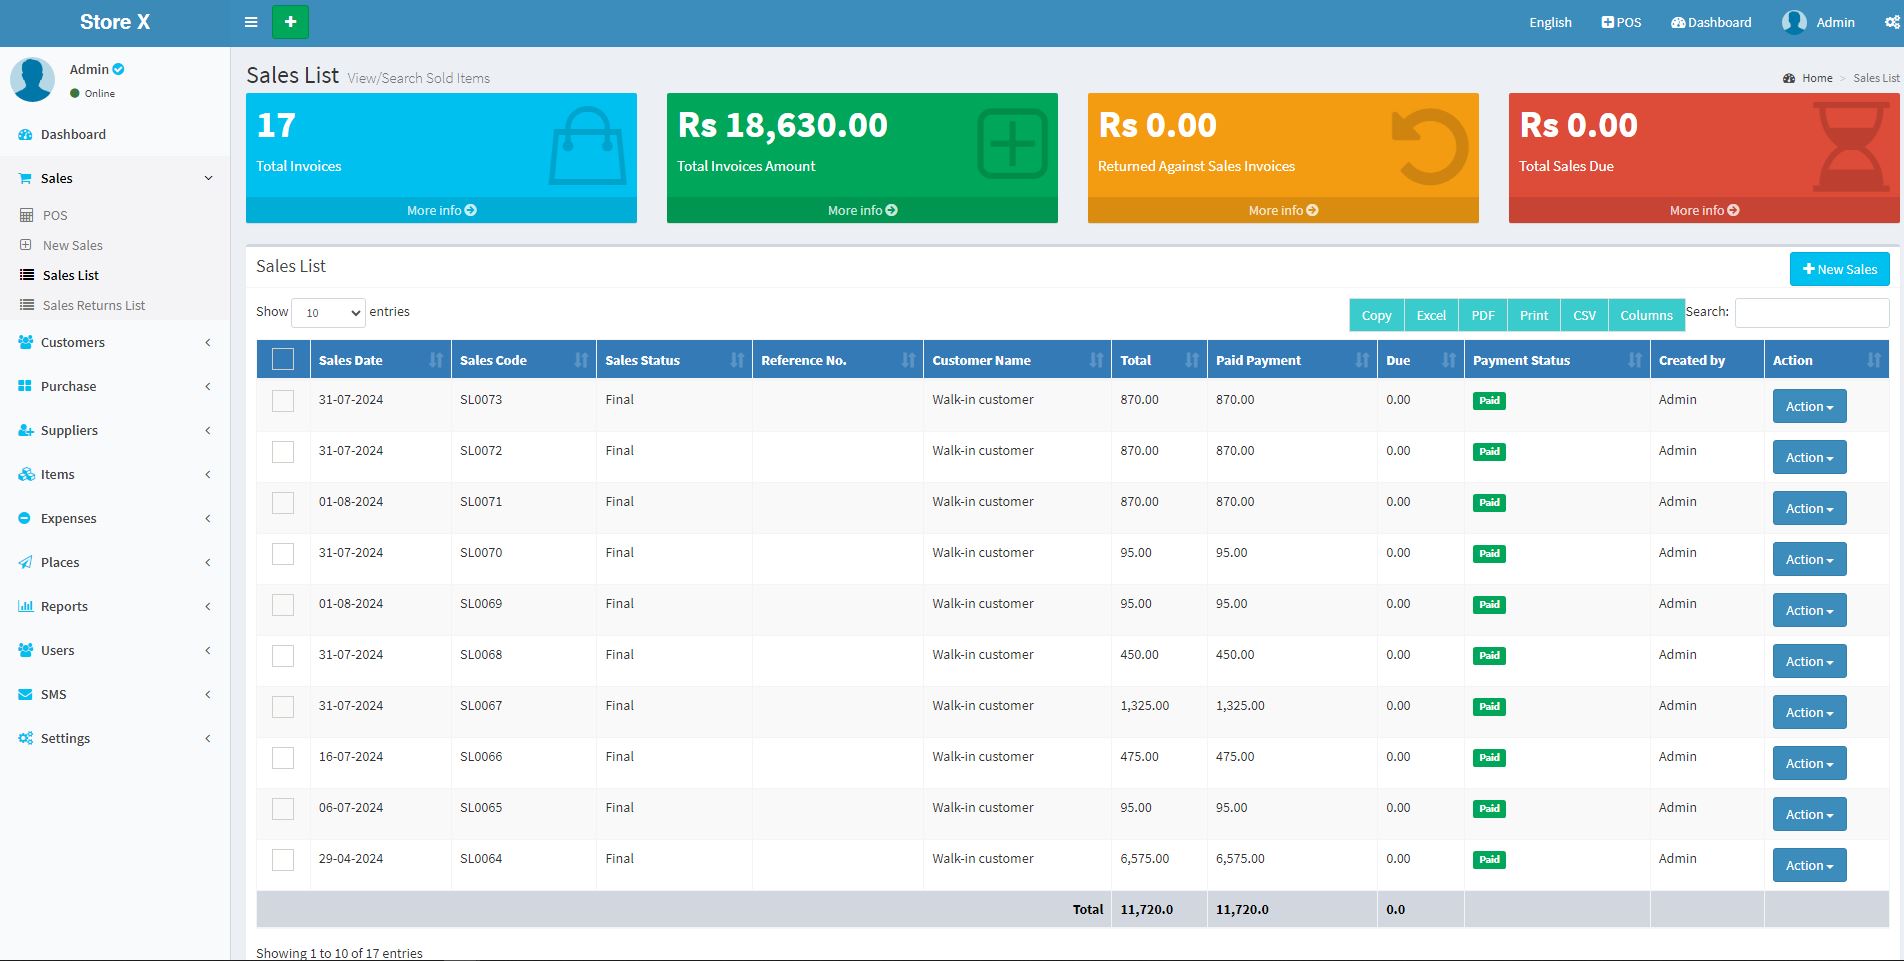Screen dimensions: 1904x961
Task: Open the Show entries count dropdown
Action: click(x=328, y=313)
